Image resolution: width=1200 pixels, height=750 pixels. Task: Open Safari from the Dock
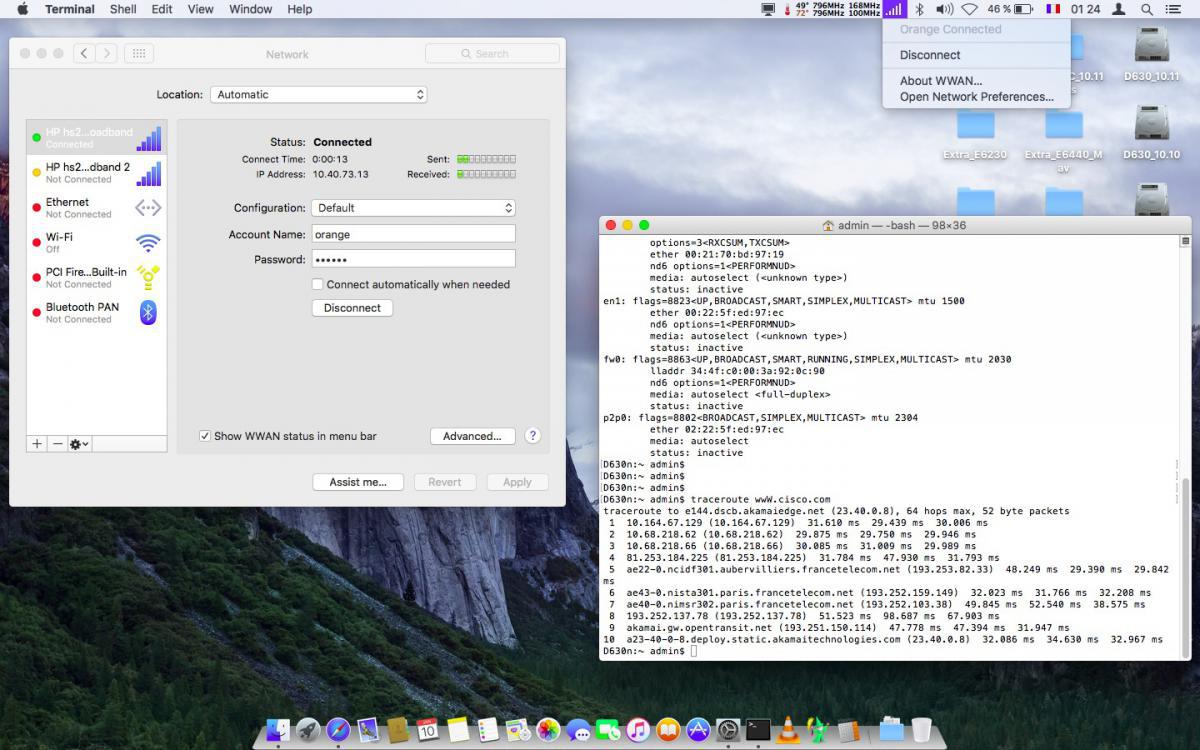pos(338,729)
